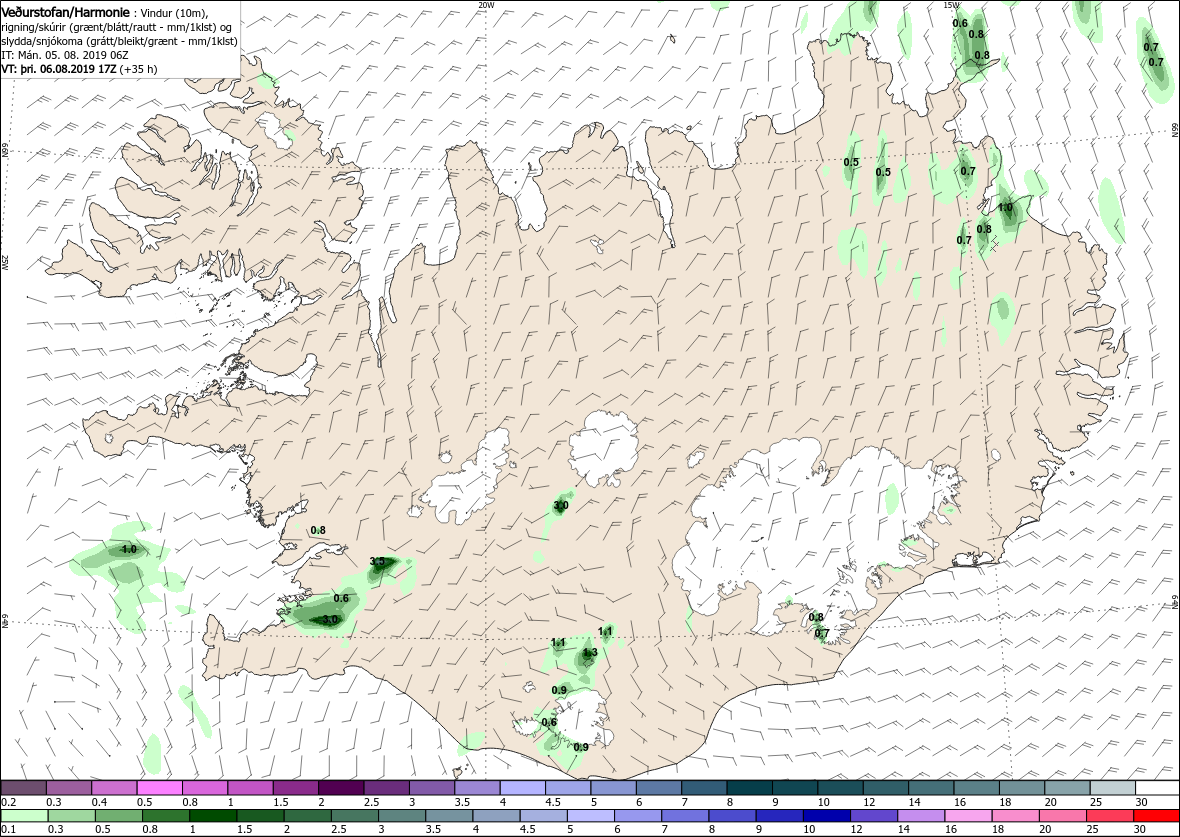Click the bright red swatch labeled 30
Image resolution: width=1180 pixels, height=837 pixels.
coord(1156,817)
